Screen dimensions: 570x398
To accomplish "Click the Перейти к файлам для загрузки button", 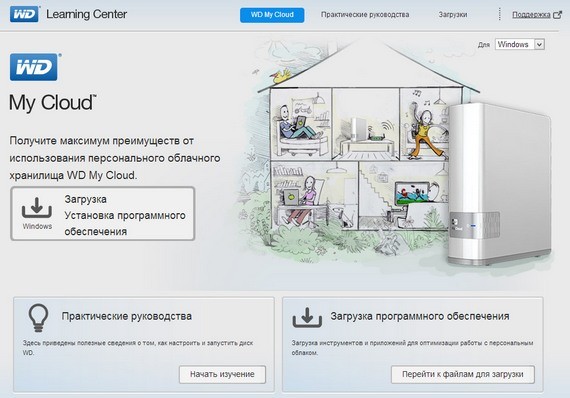I will (463, 374).
